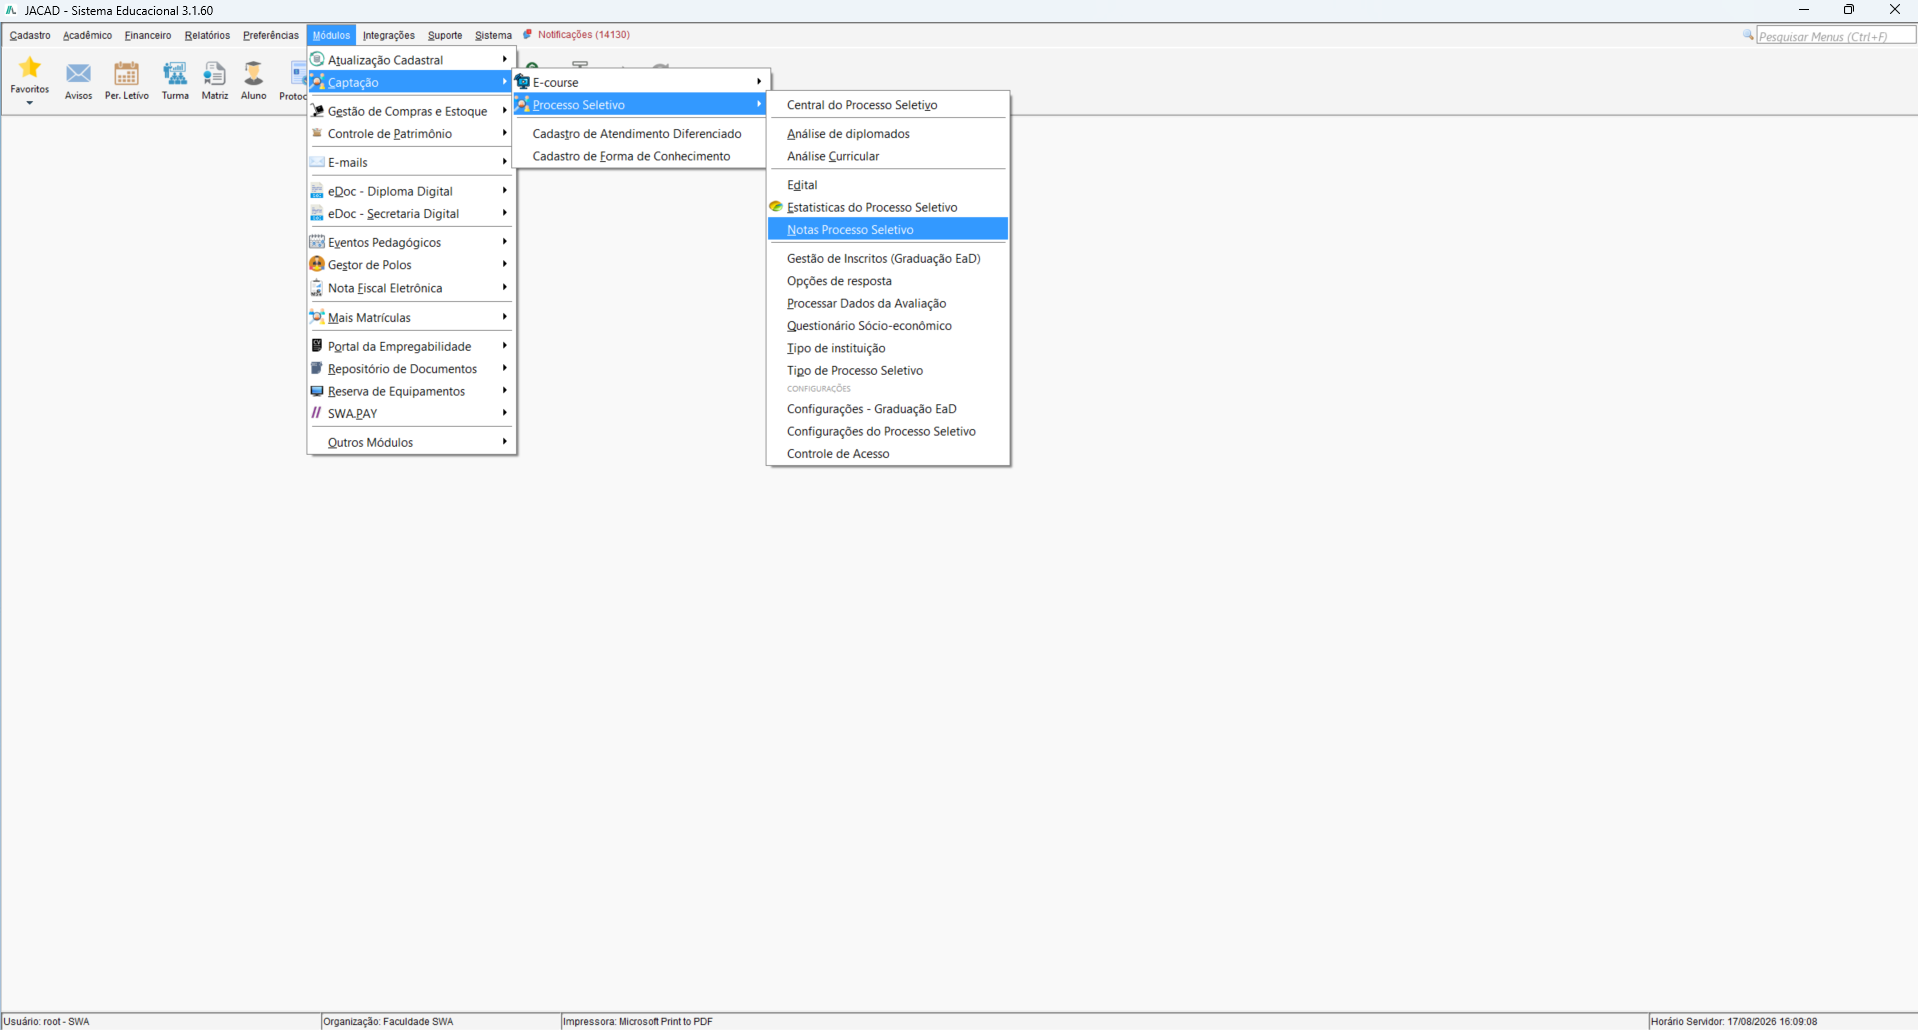Click the Controle de Patrimônio icon
The image size is (1918, 1030).
tap(317, 133)
